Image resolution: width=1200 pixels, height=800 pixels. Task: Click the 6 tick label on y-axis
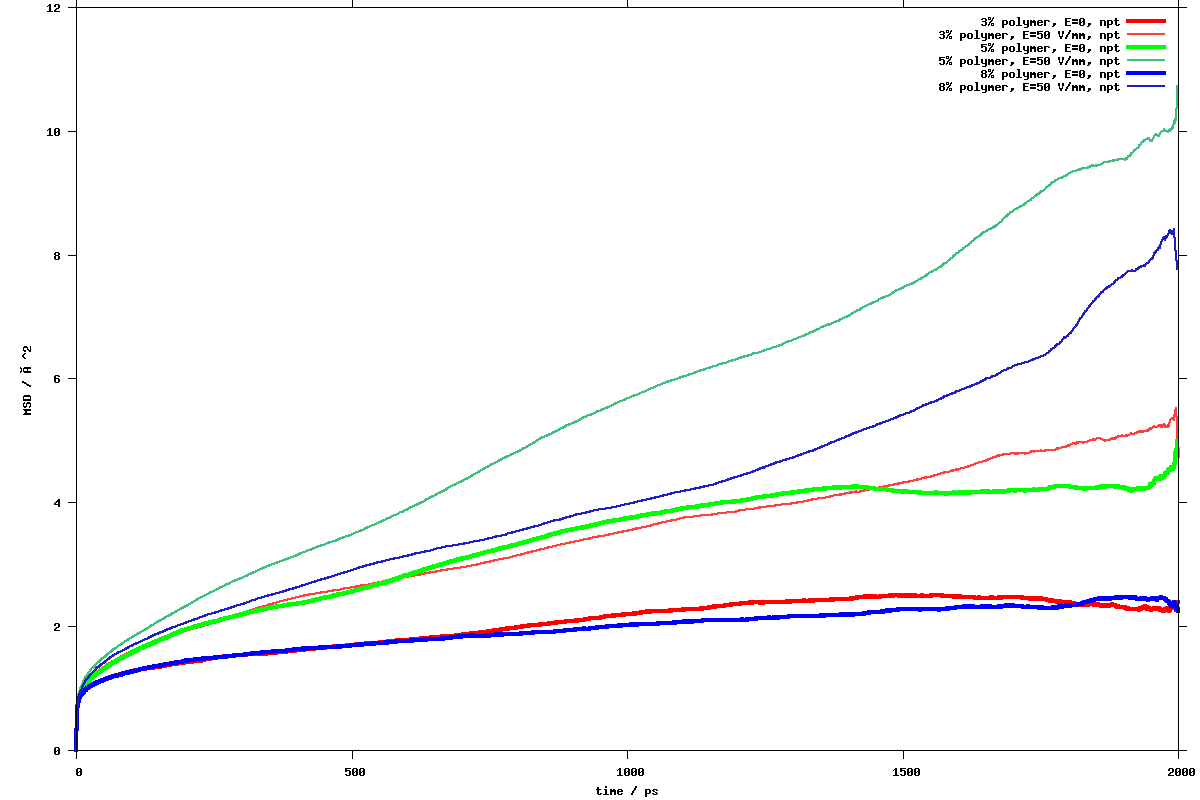[58, 379]
